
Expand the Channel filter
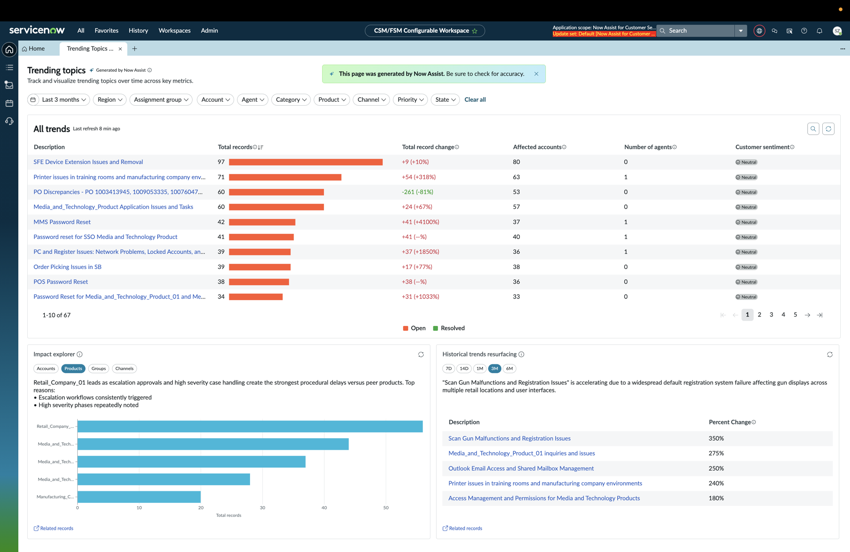(371, 100)
